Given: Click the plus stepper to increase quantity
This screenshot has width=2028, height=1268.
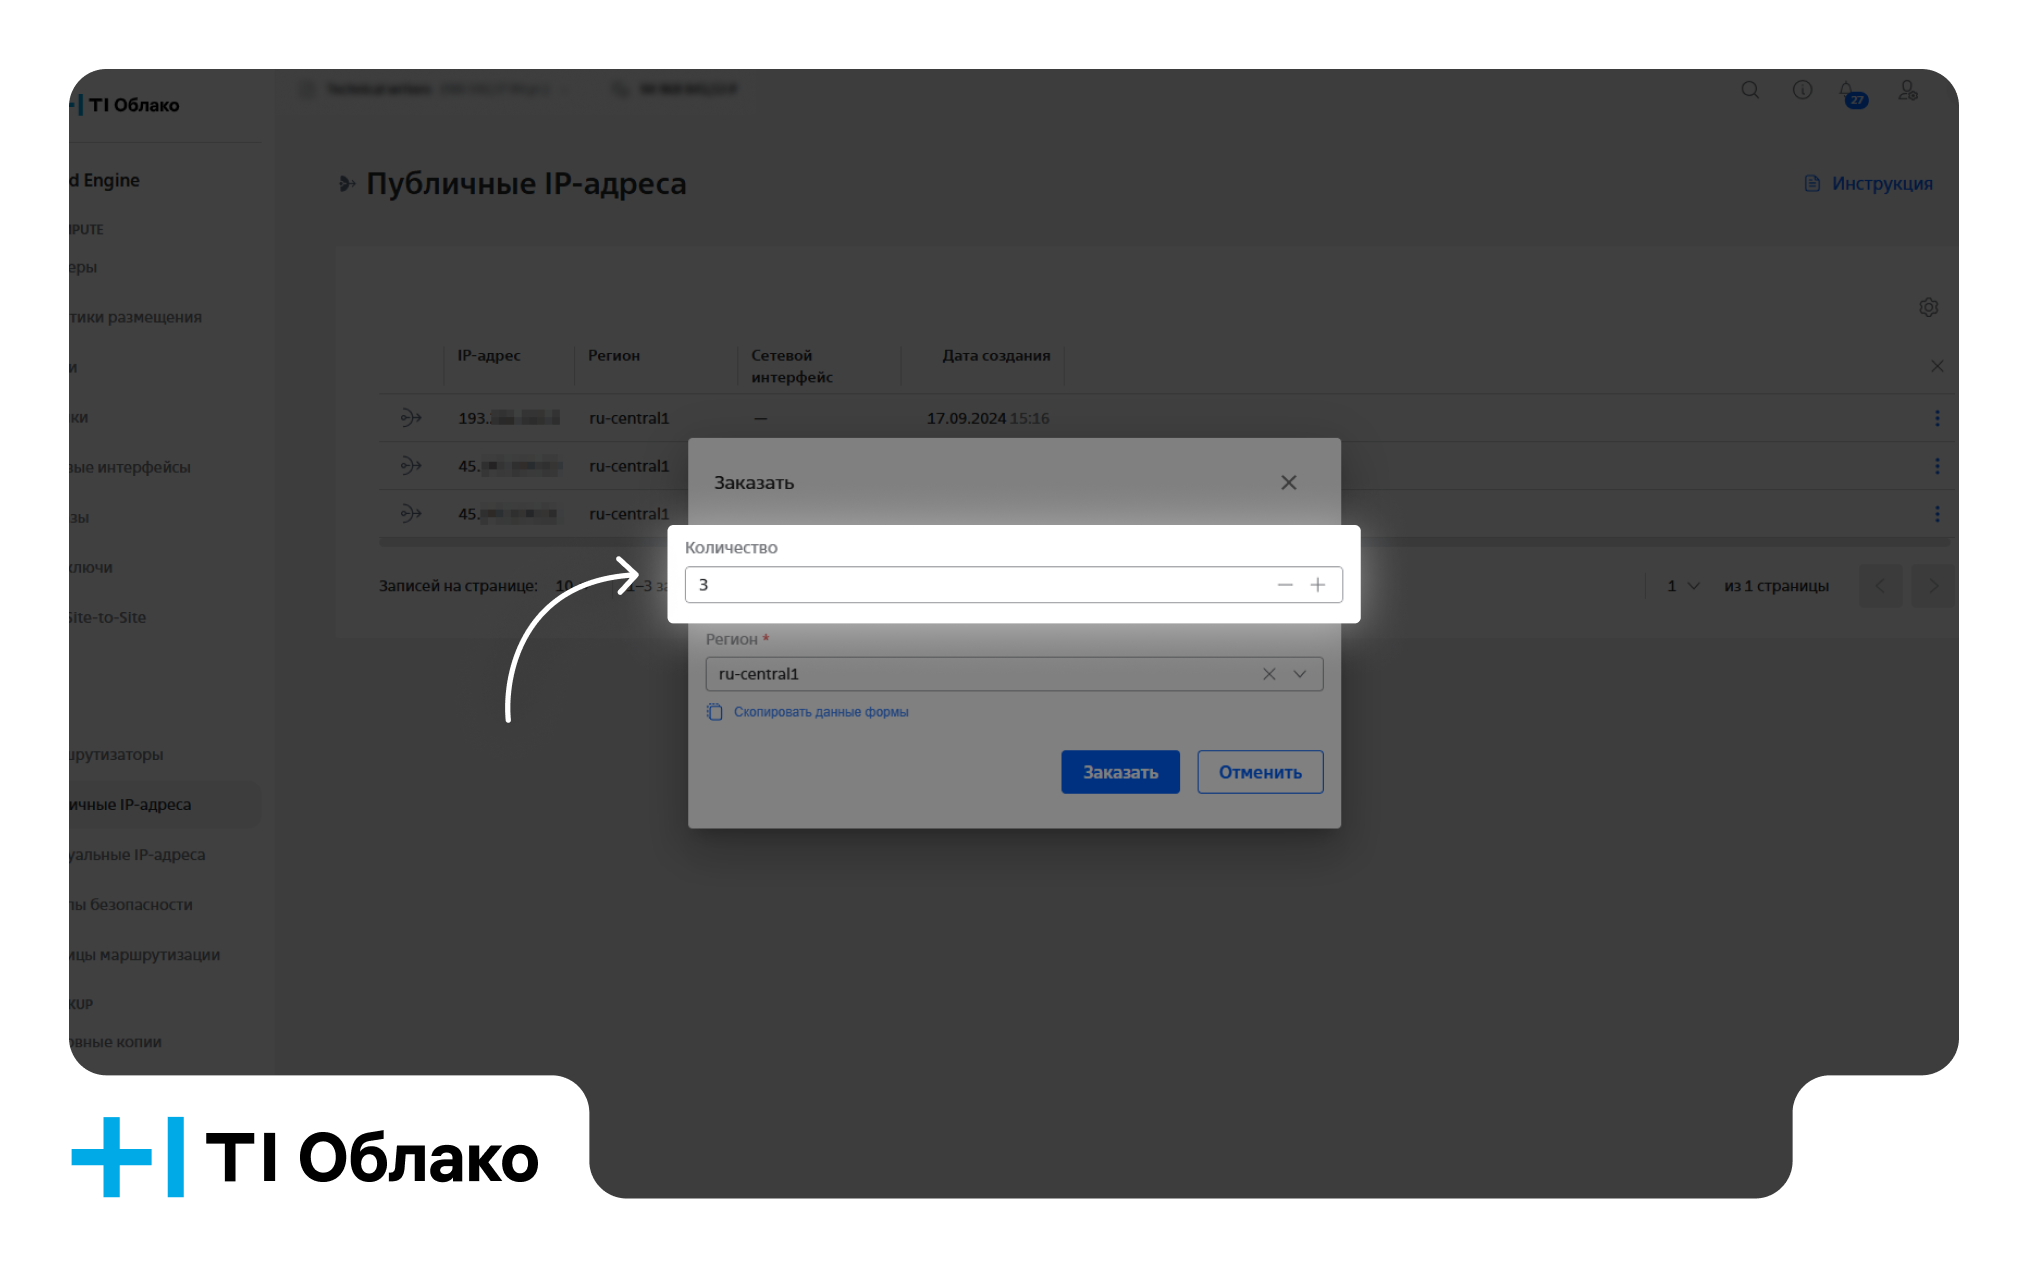Looking at the screenshot, I should [x=1317, y=584].
